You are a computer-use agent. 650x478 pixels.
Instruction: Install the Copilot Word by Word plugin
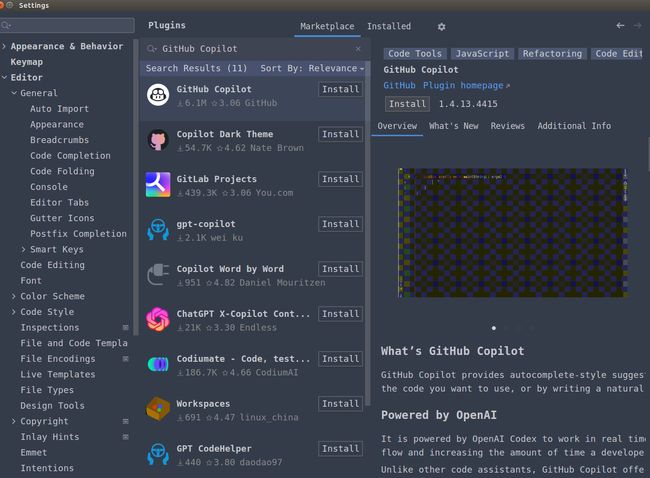[x=340, y=269]
